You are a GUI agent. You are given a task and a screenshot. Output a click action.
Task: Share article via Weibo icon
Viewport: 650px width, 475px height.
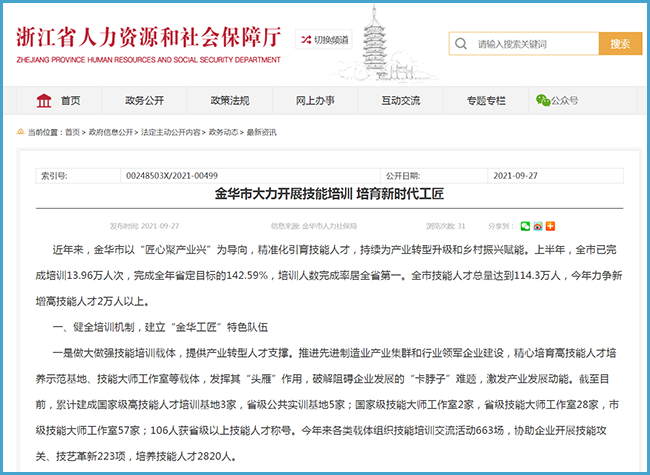tap(538, 226)
